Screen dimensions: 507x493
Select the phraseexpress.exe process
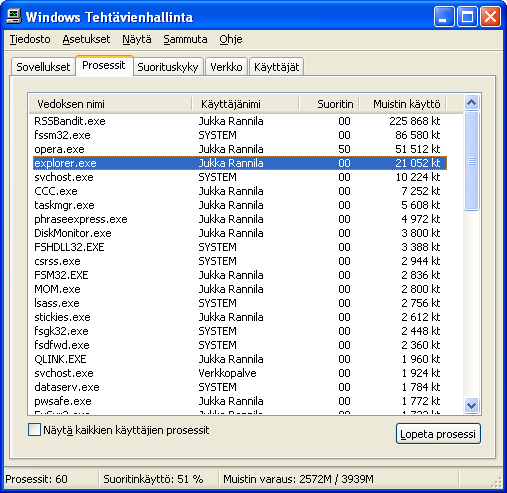[x=240, y=219]
